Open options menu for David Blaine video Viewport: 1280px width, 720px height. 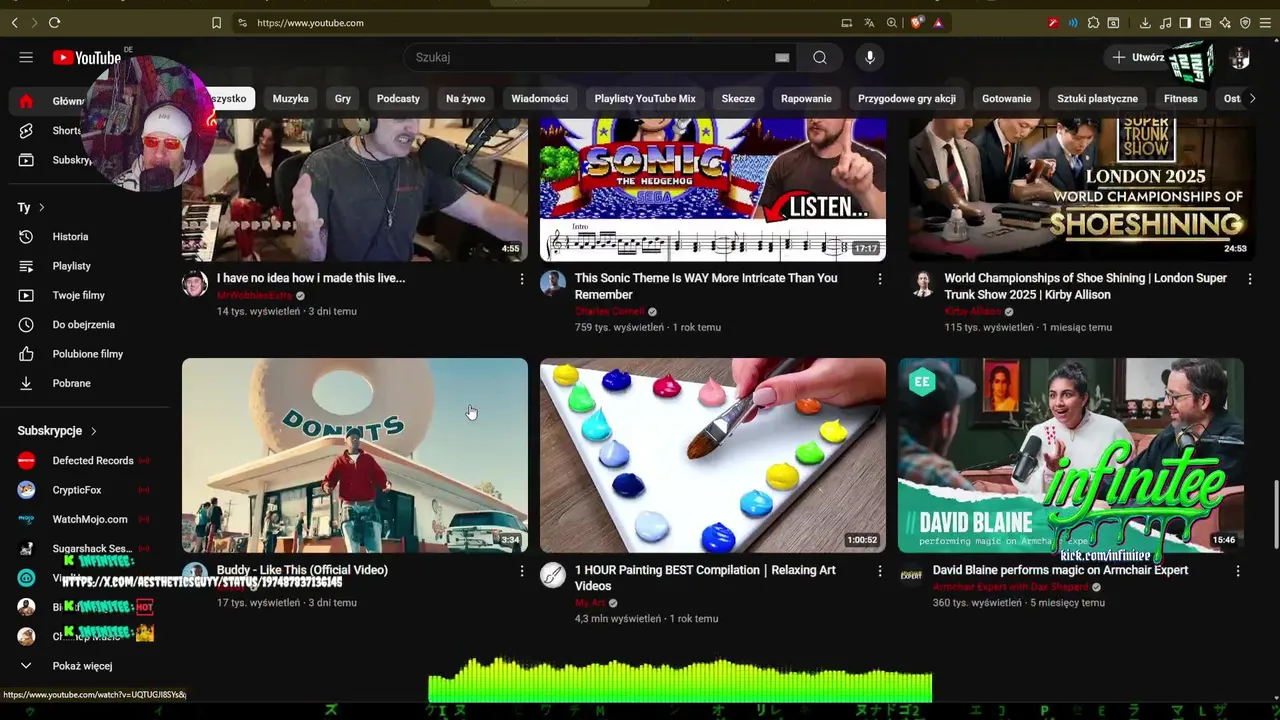tap(1238, 571)
